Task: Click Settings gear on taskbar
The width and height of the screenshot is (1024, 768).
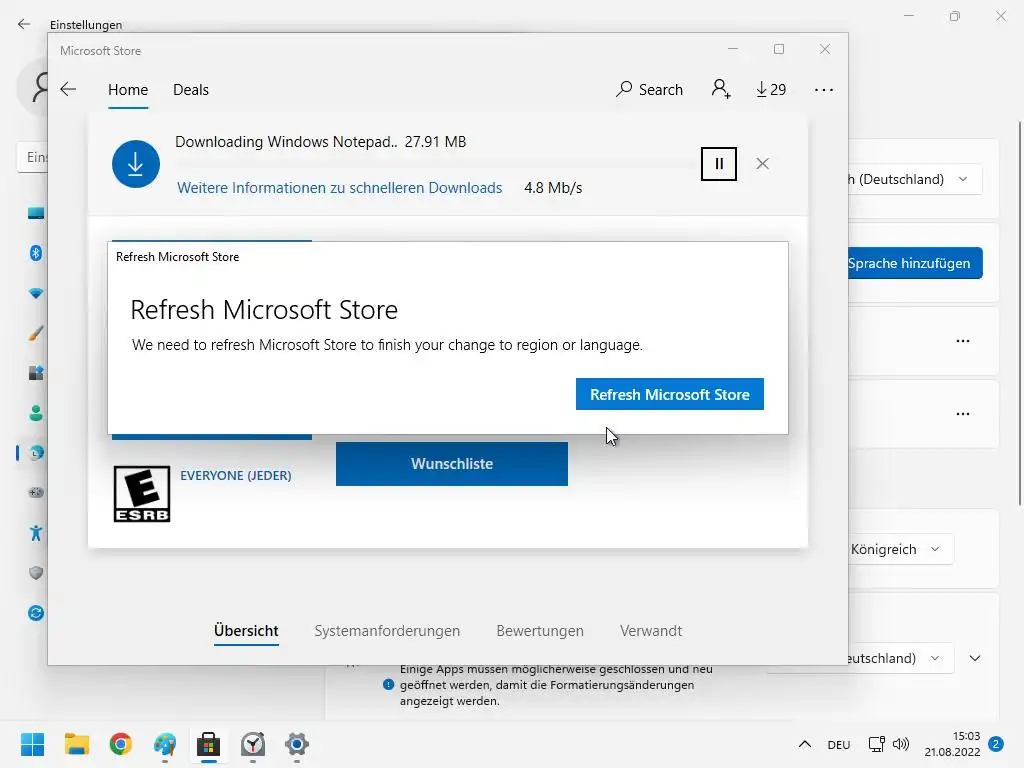Action: [296, 744]
